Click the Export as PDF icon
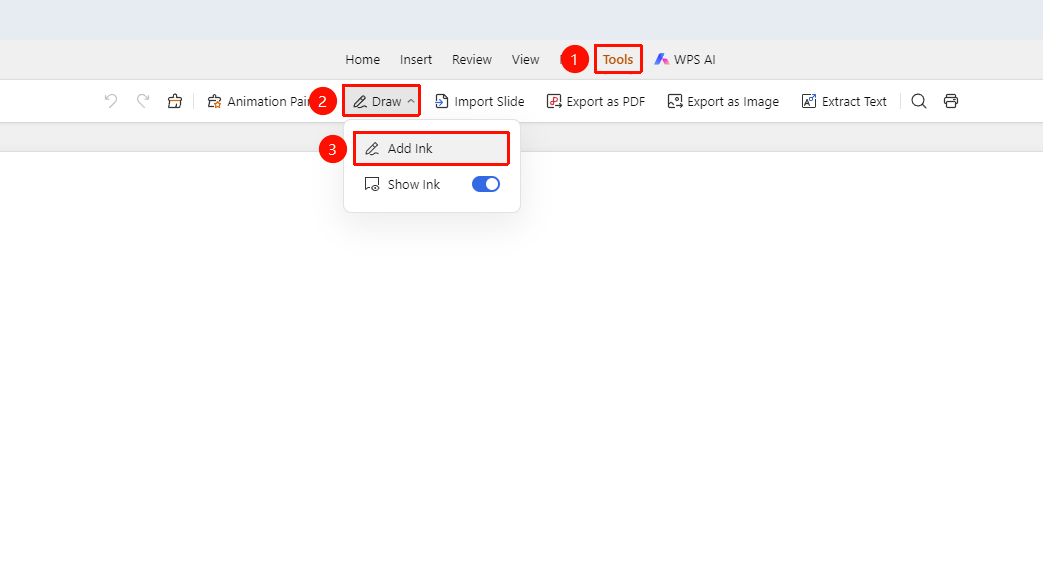 point(553,101)
